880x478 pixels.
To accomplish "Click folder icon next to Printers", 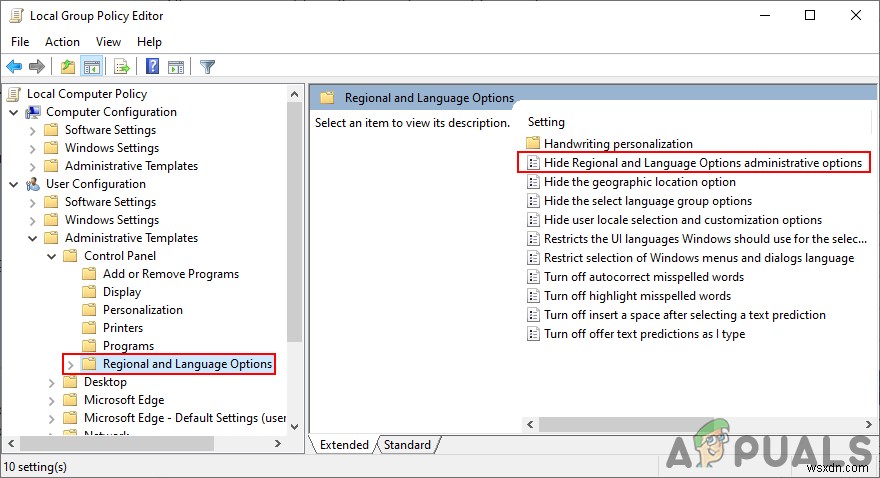I will coord(89,328).
